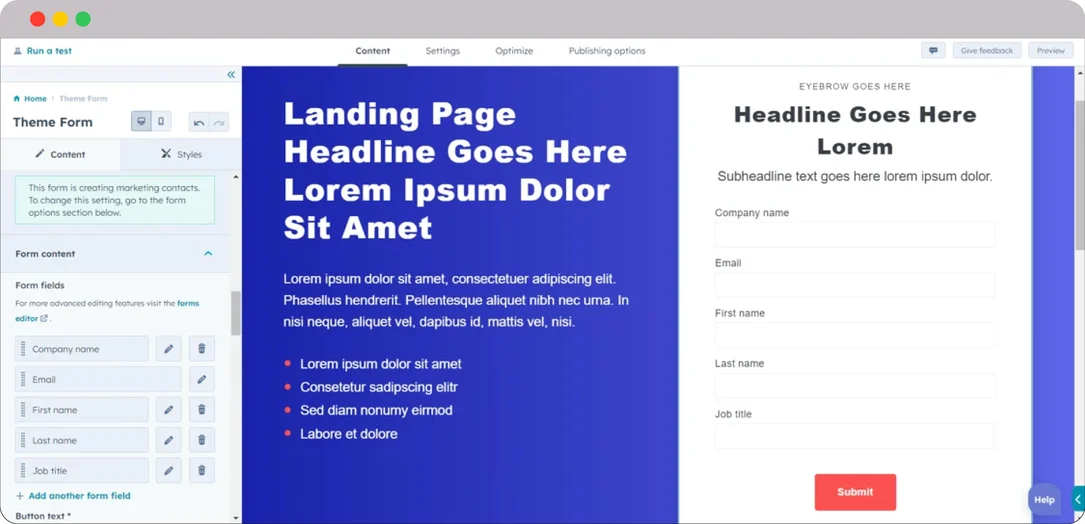Click the Run a test flask icon
The height and width of the screenshot is (524, 1085).
pyautogui.click(x=17, y=51)
